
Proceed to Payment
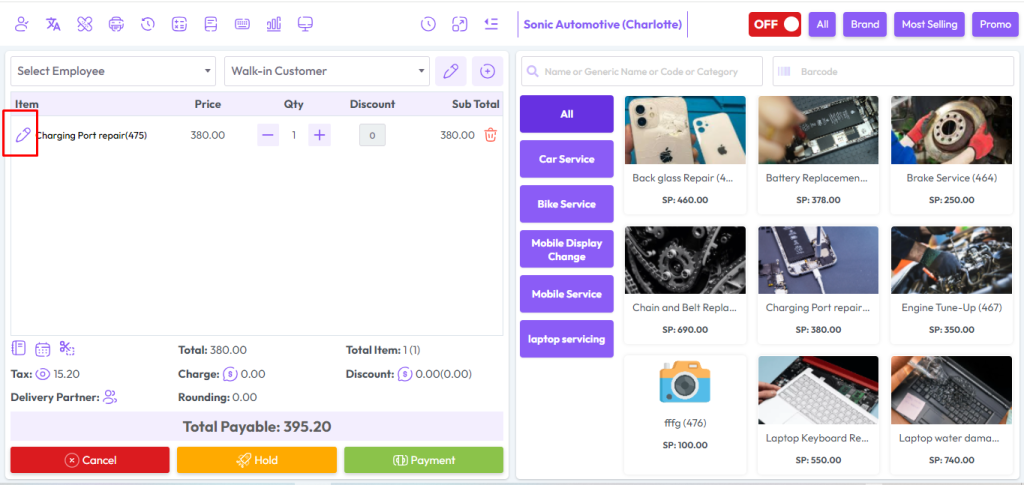coord(424,460)
